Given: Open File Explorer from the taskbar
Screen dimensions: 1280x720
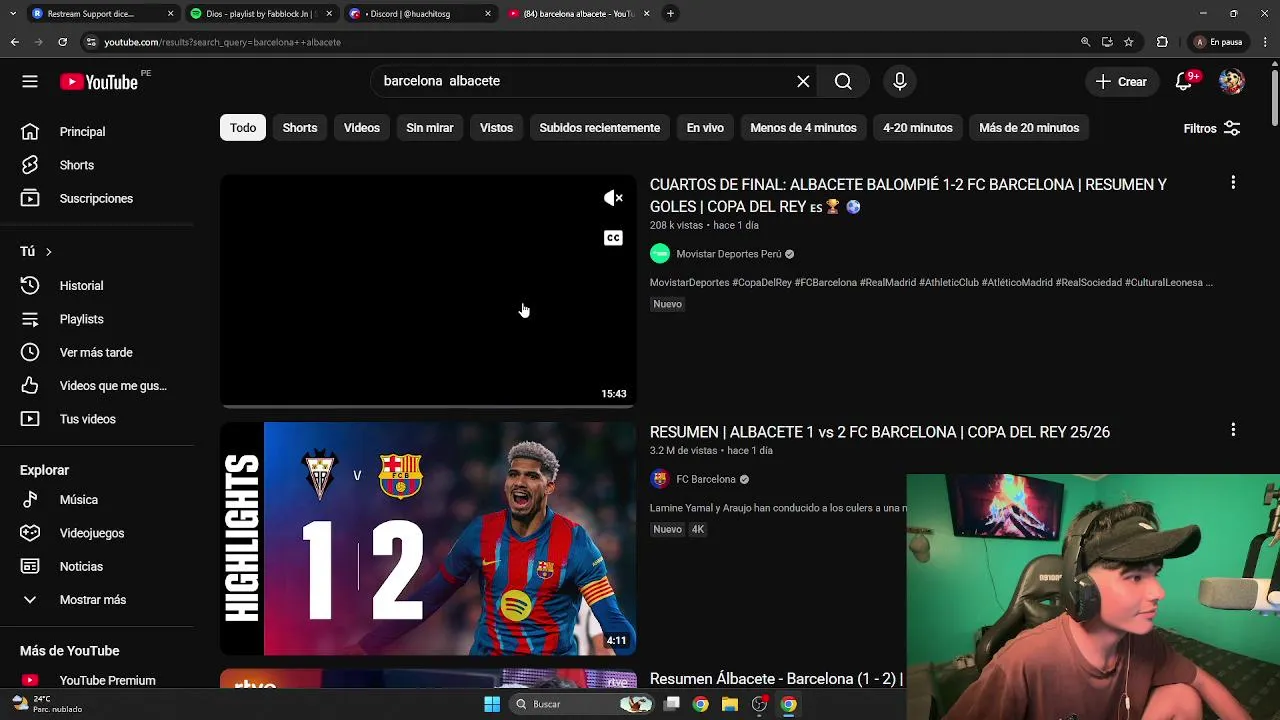Looking at the screenshot, I should pyautogui.click(x=730, y=704).
